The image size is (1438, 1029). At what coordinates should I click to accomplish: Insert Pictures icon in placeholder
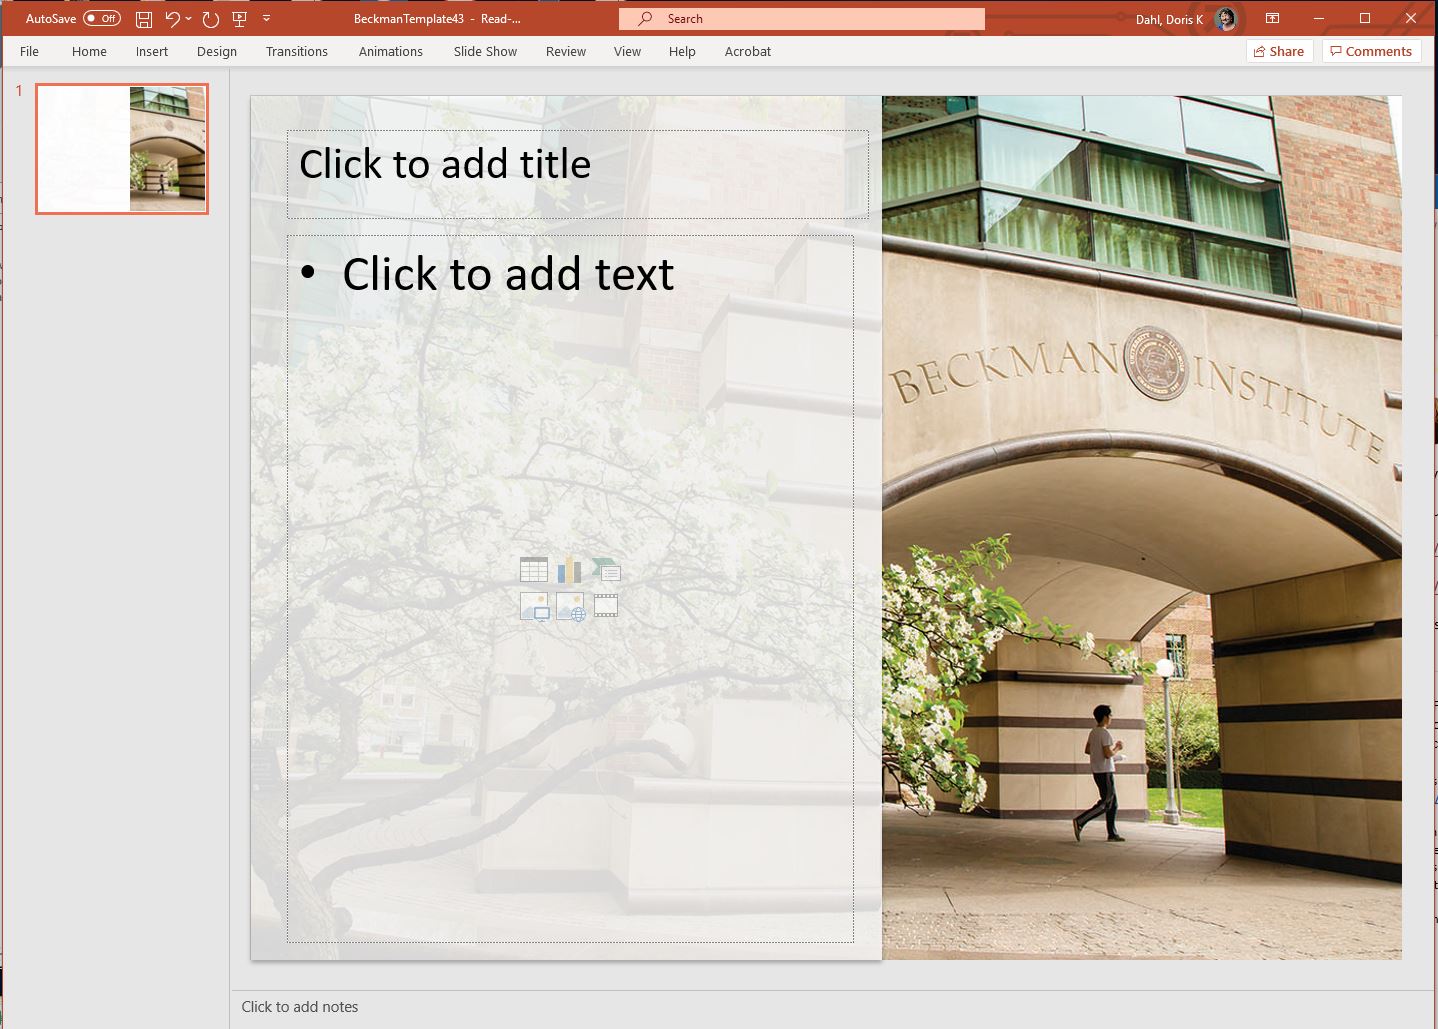point(534,606)
